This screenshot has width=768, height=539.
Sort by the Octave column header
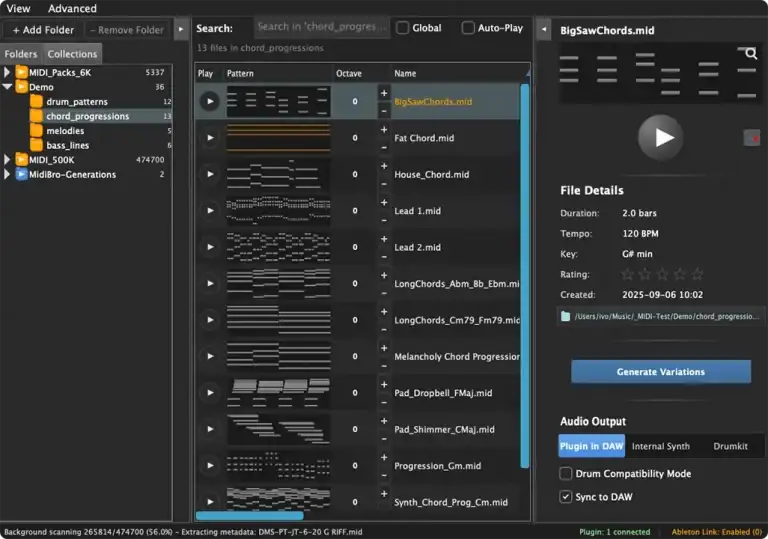click(x=349, y=74)
